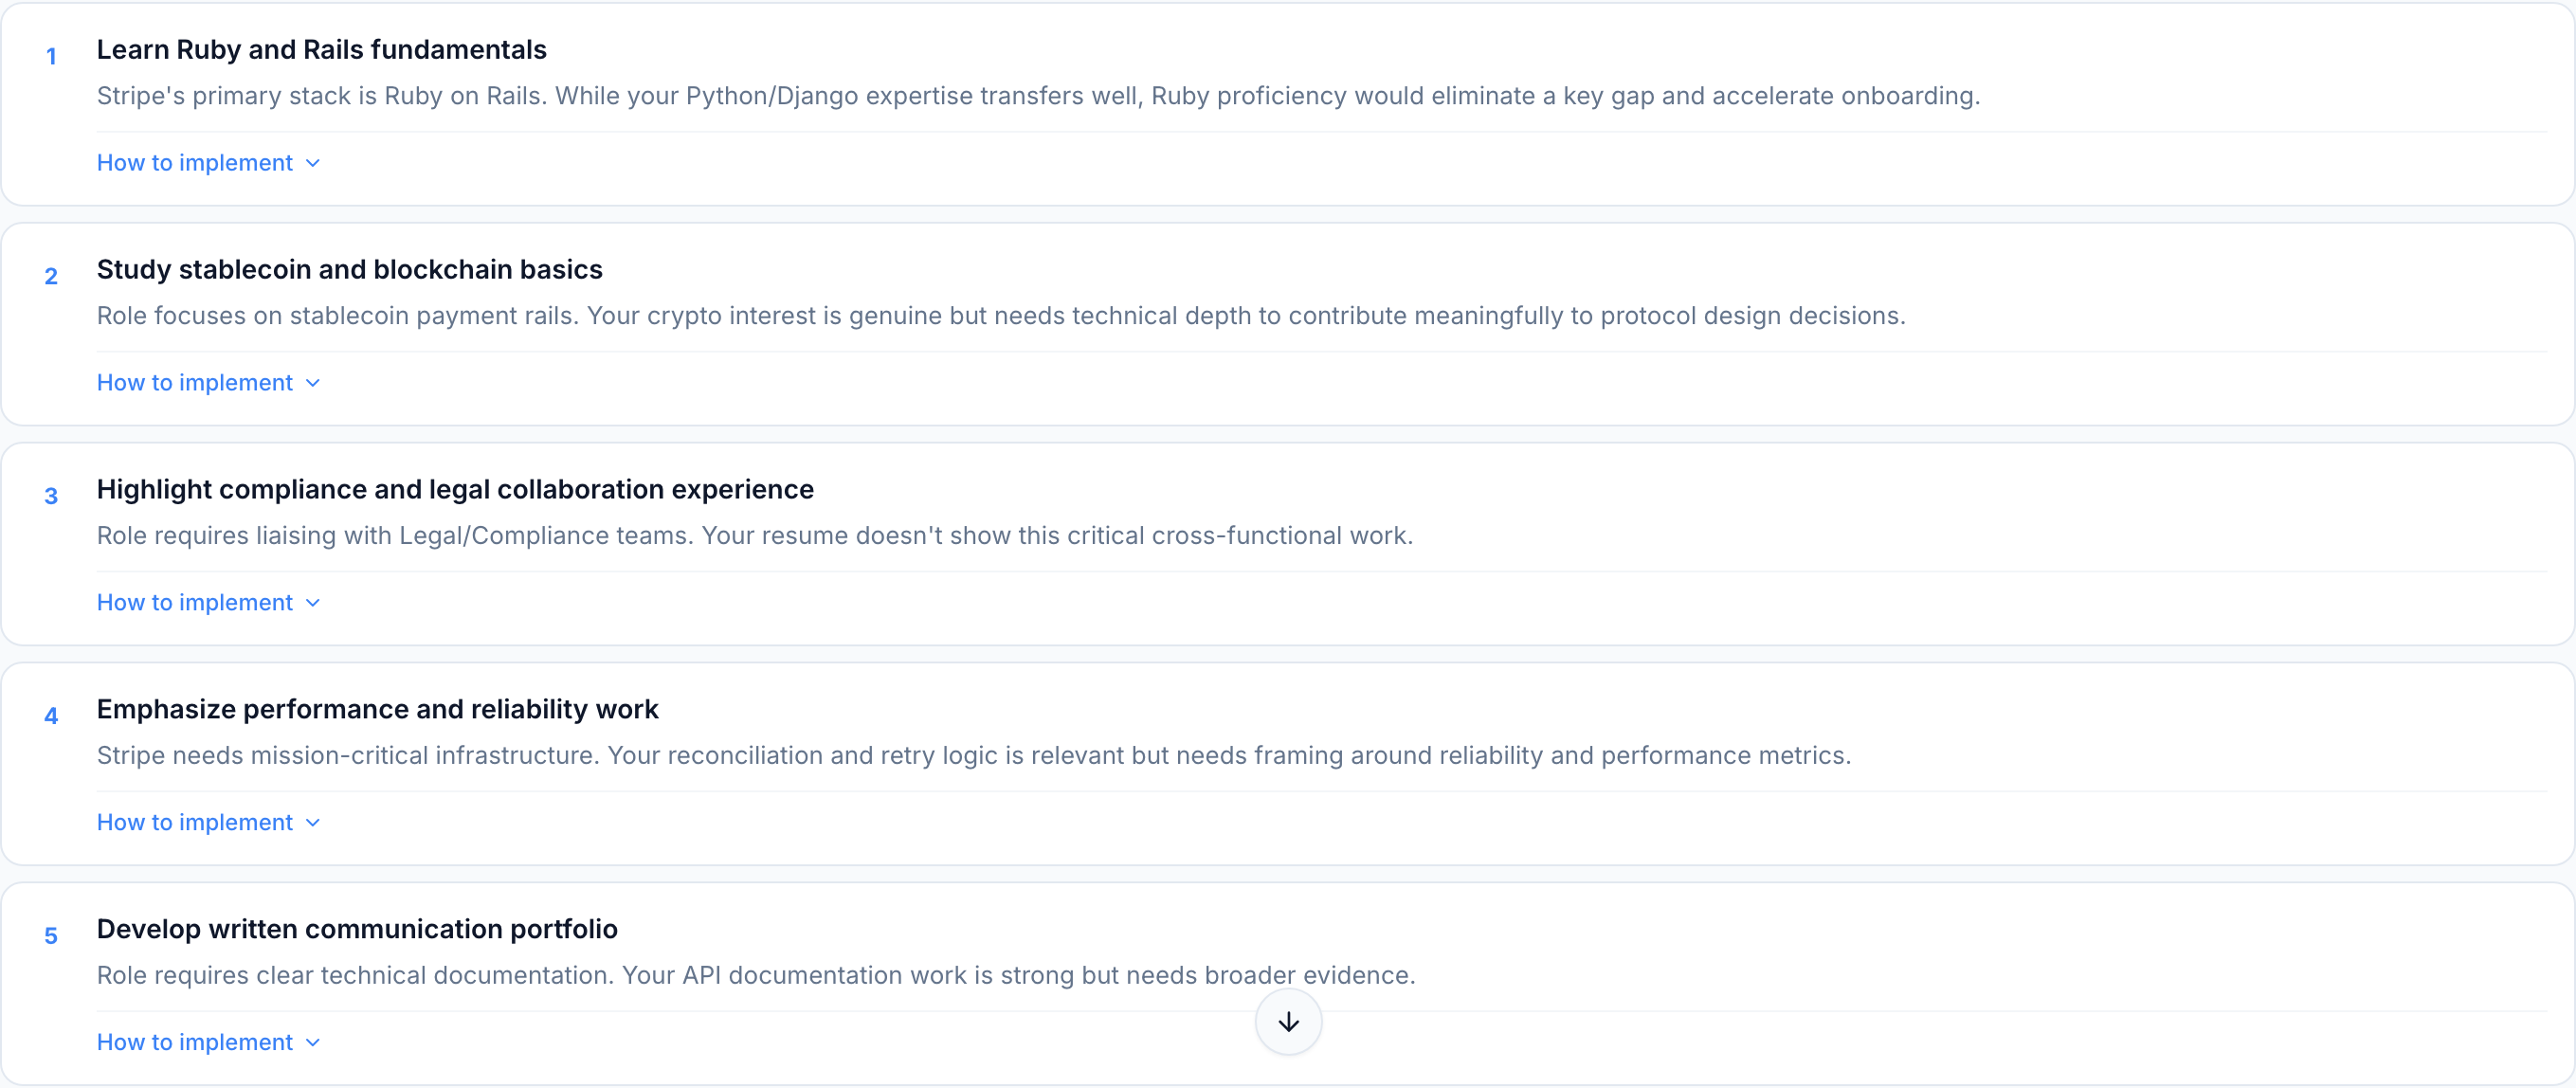Click chevron under stablecoin and blockchain card

pyautogui.click(x=313, y=383)
